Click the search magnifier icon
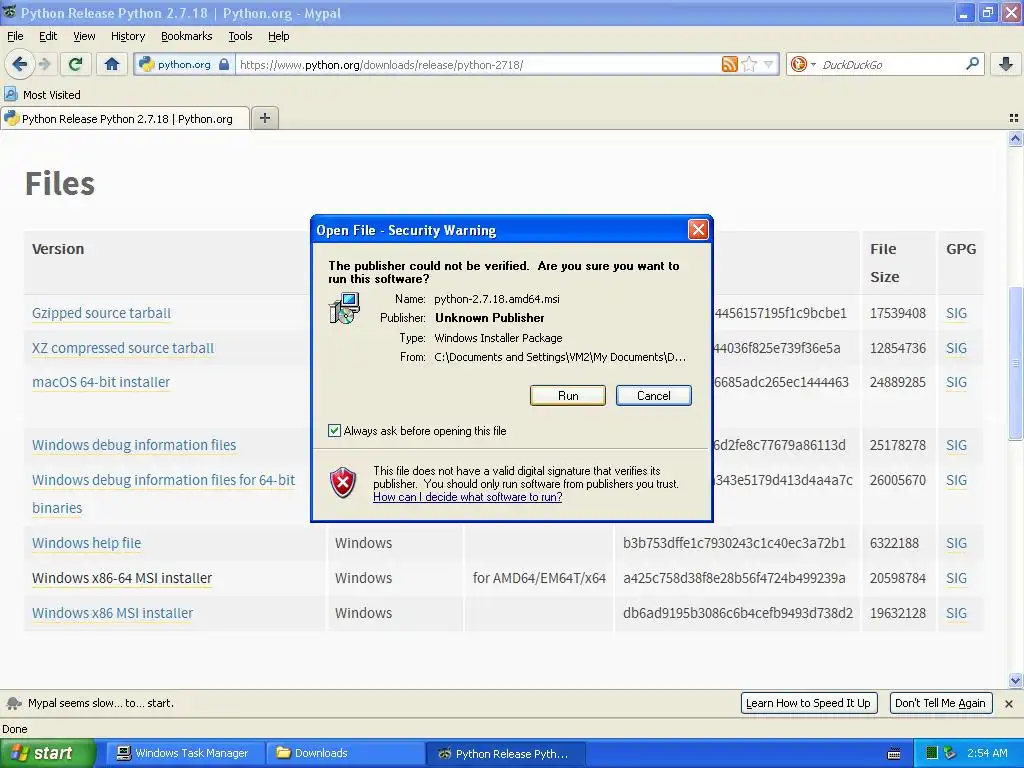The width and height of the screenshot is (1024, 768). [972, 64]
